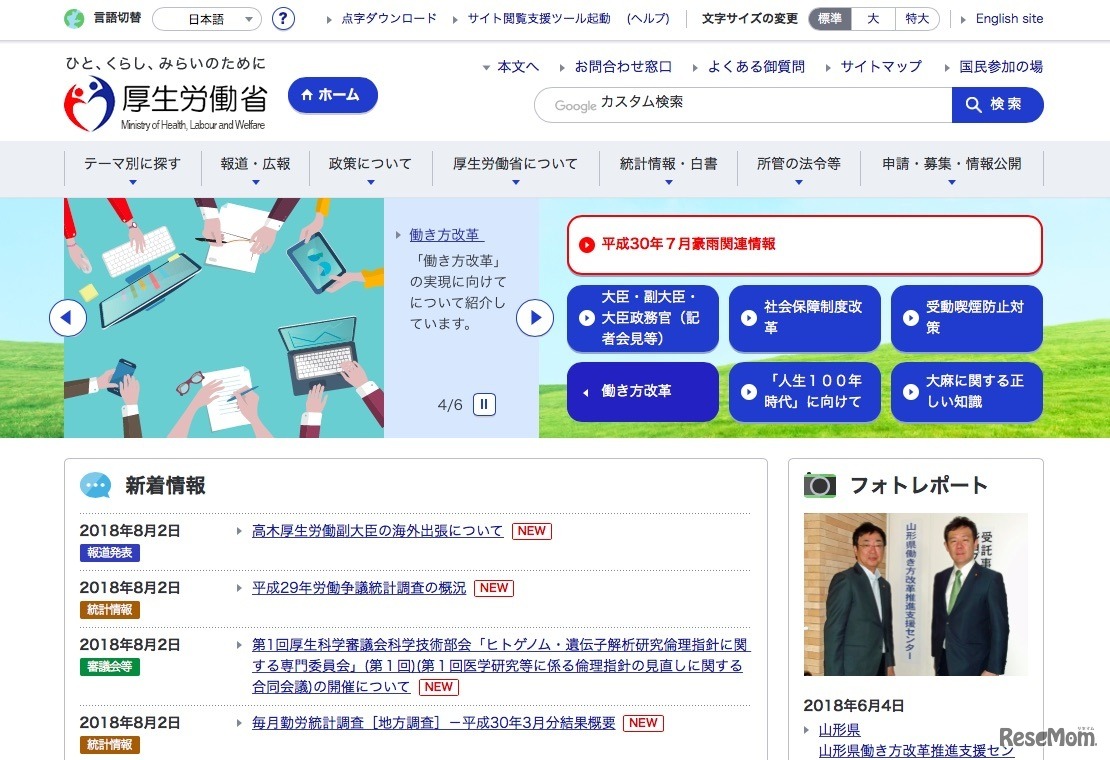Select 標準 text size option

[x=829, y=18]
